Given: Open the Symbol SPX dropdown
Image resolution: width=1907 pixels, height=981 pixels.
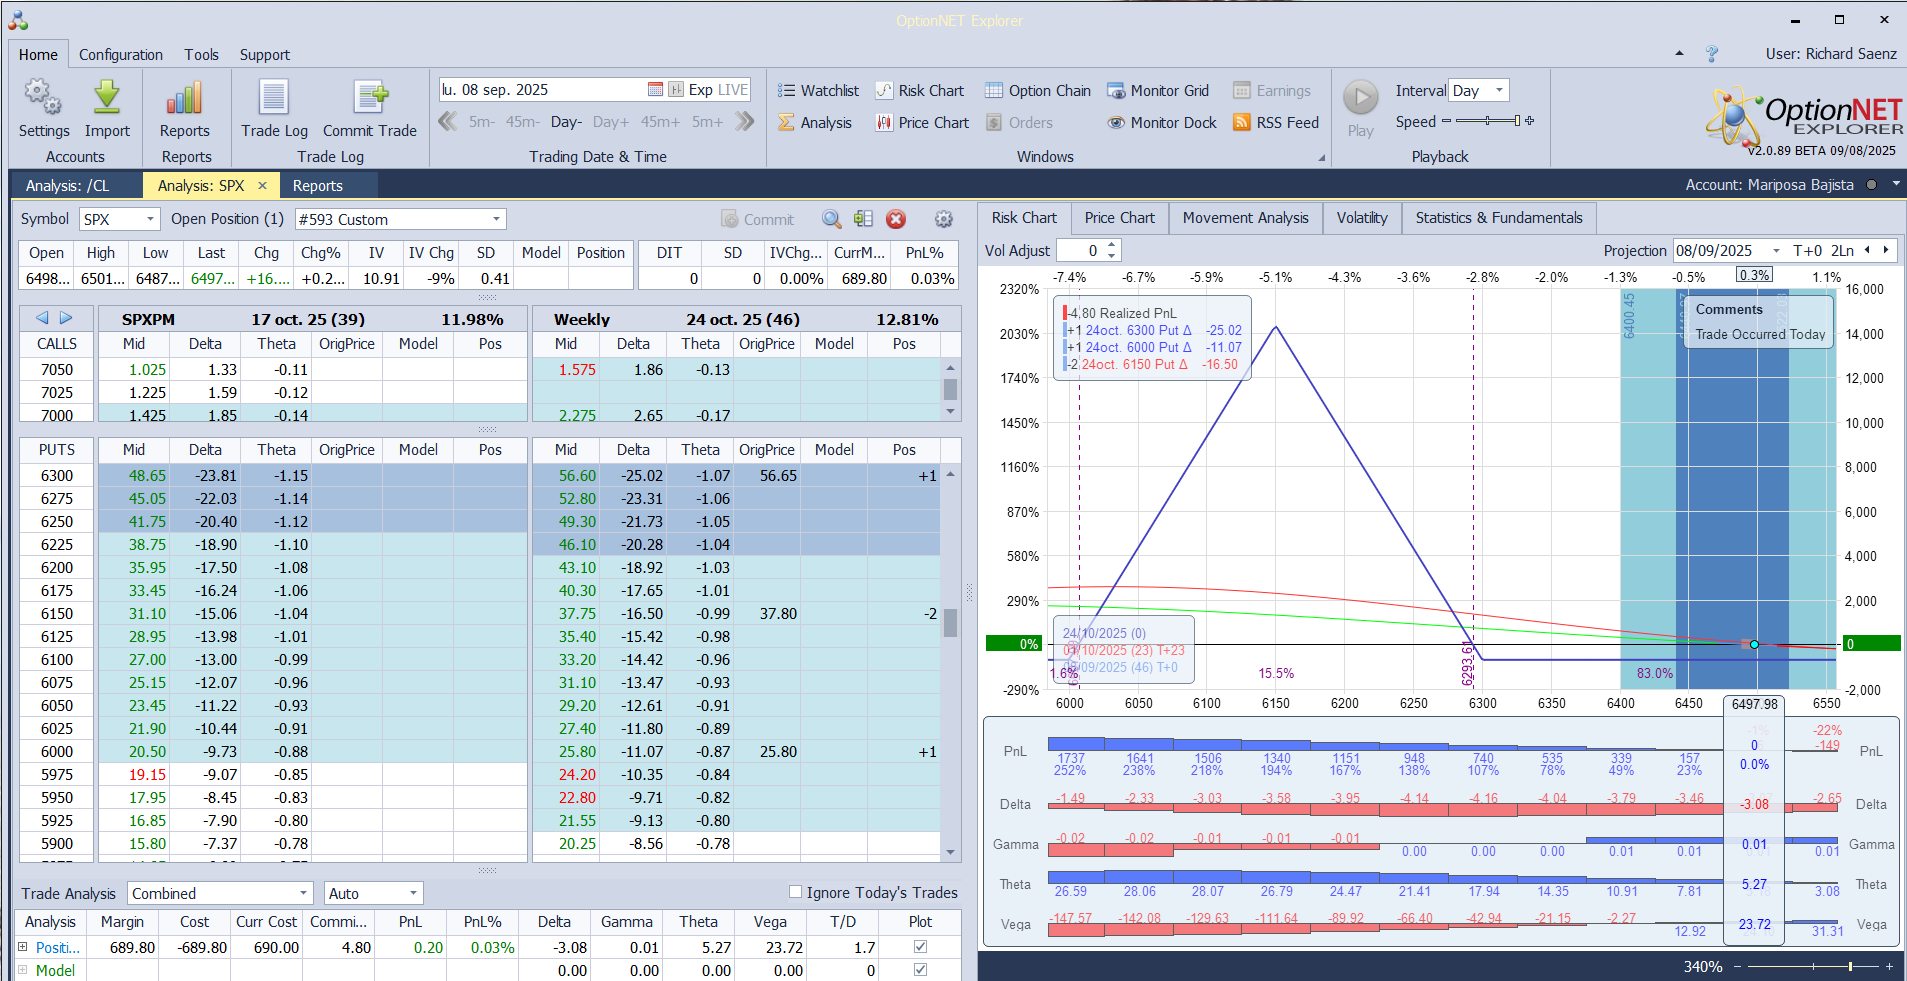Looking at the screenshot, I should [150, 219].
